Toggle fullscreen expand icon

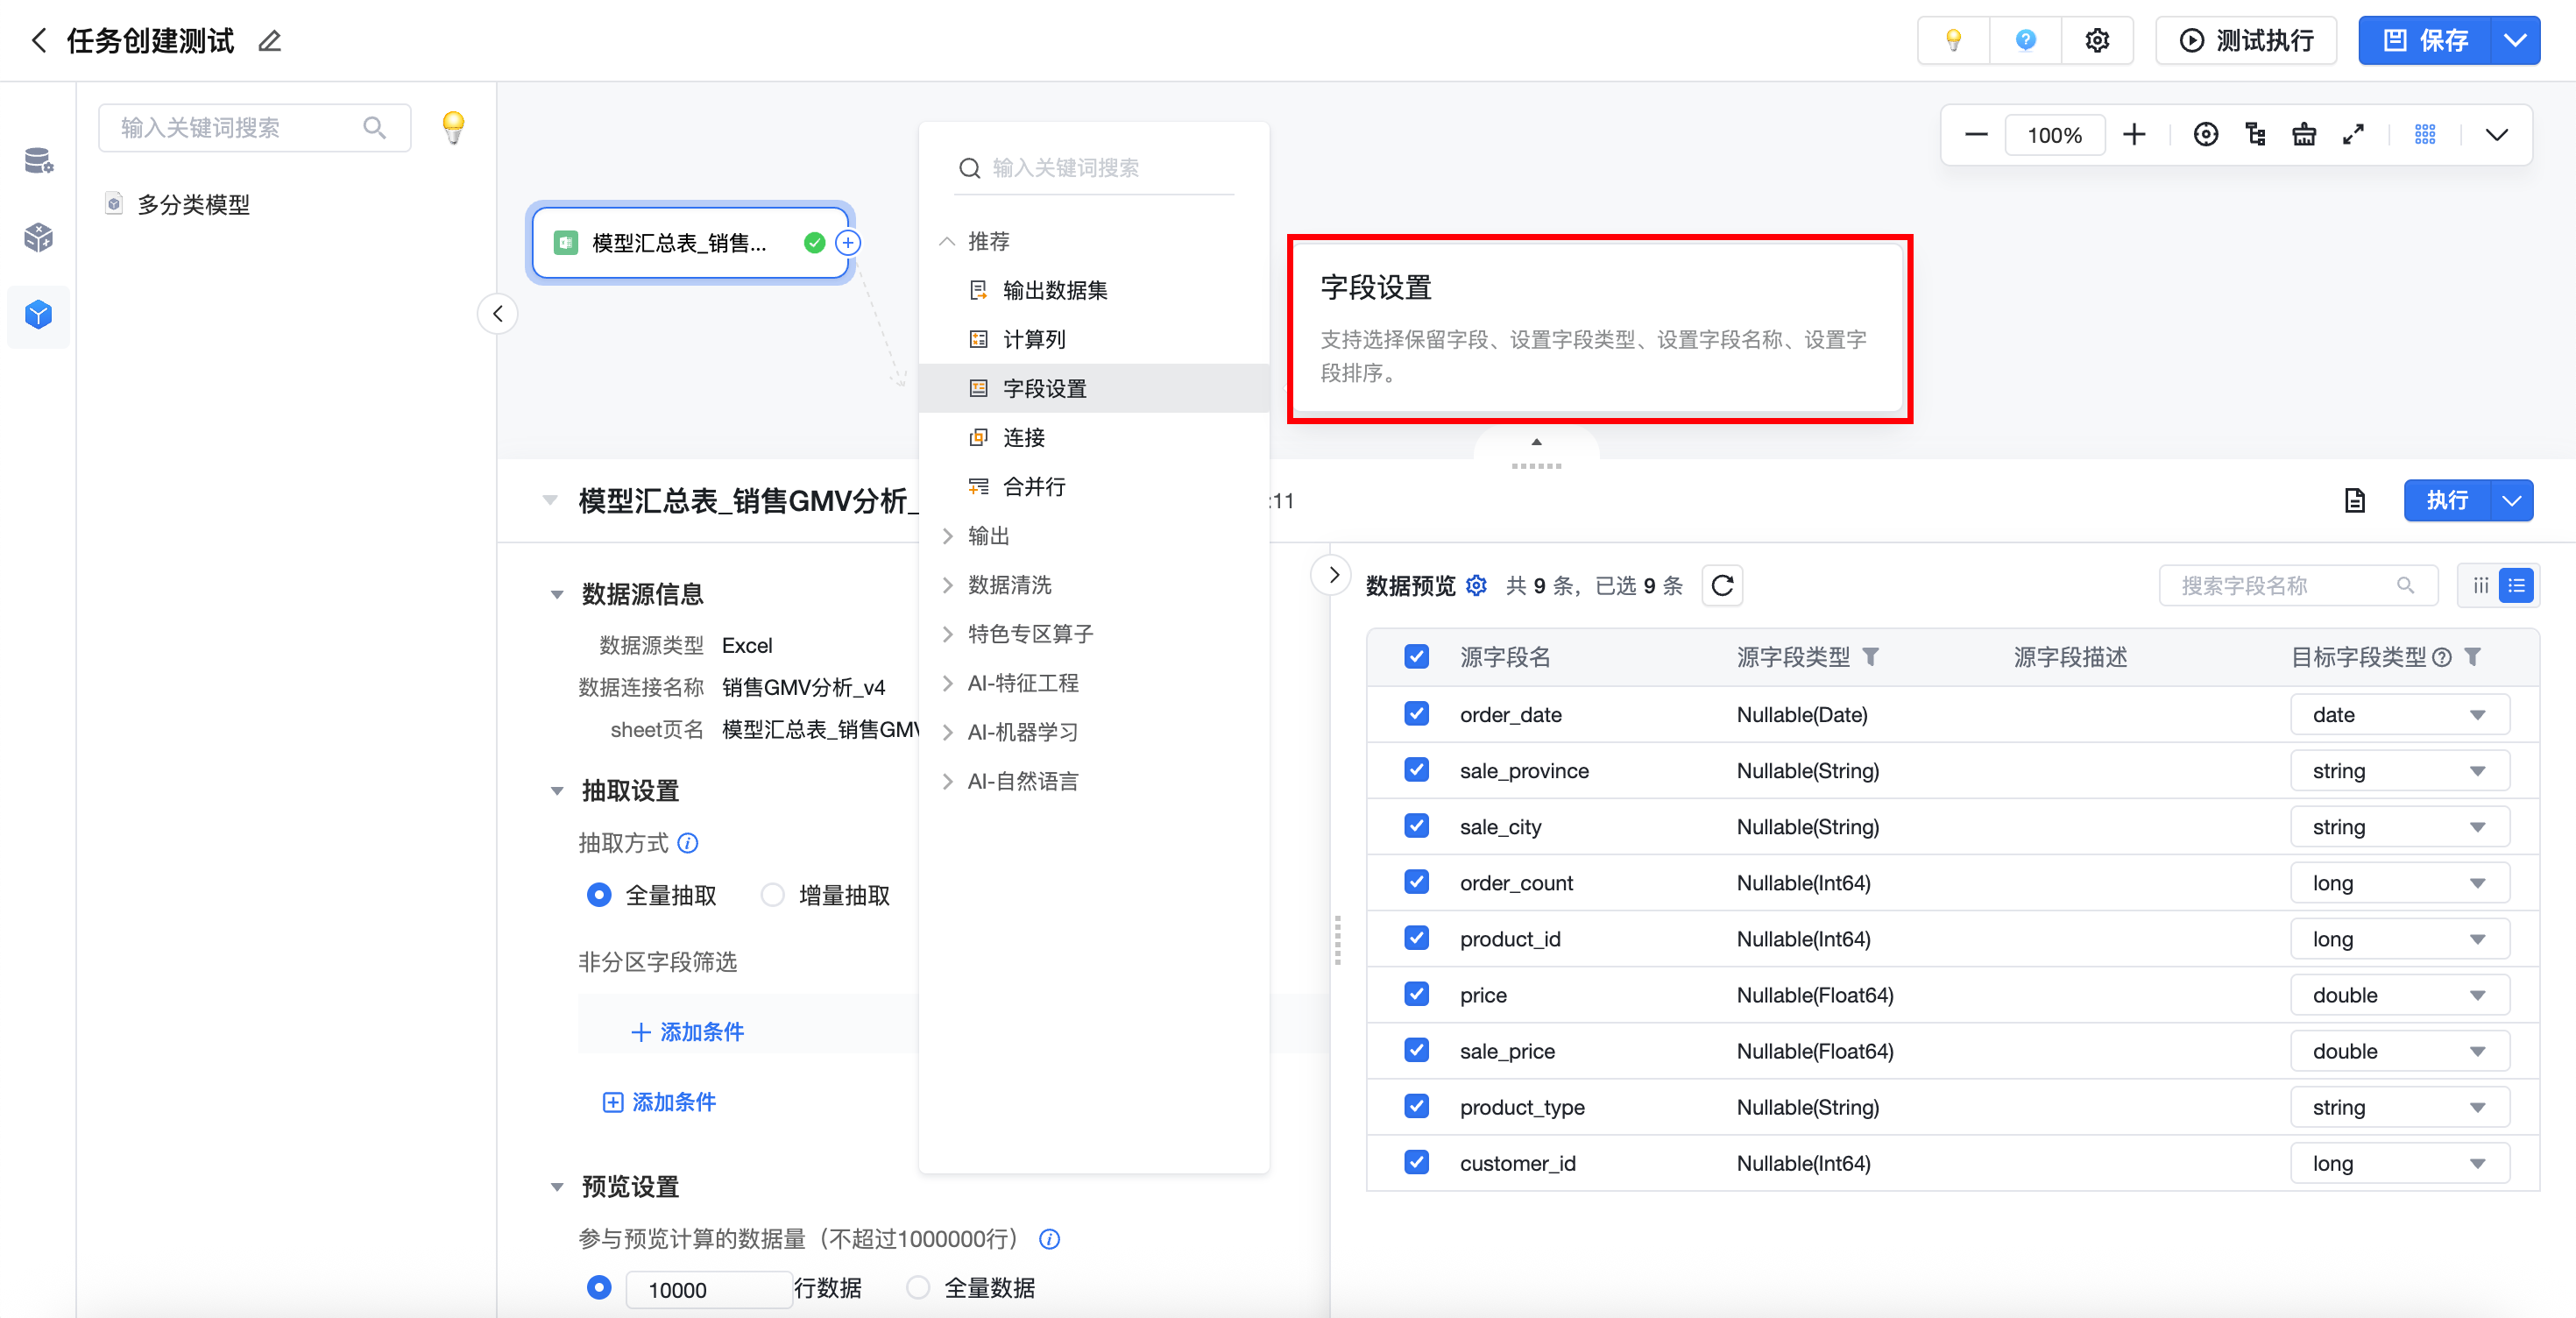(2353, 135)
